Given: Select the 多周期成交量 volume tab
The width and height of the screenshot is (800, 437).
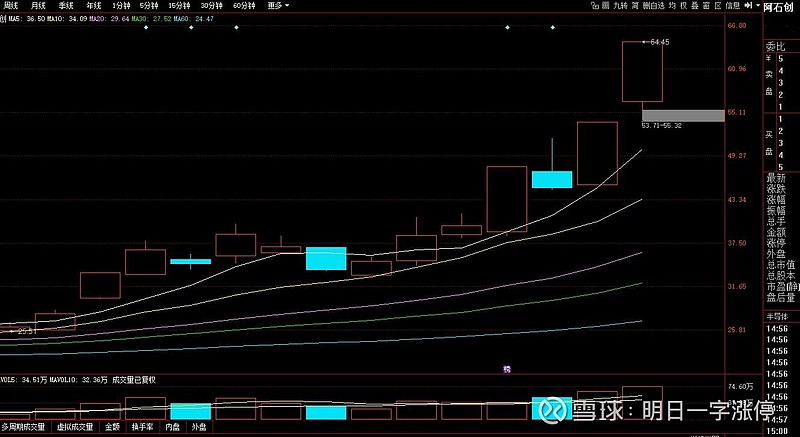Looking at the screenshot, I should pyautogui.click(x=23, y=427).
